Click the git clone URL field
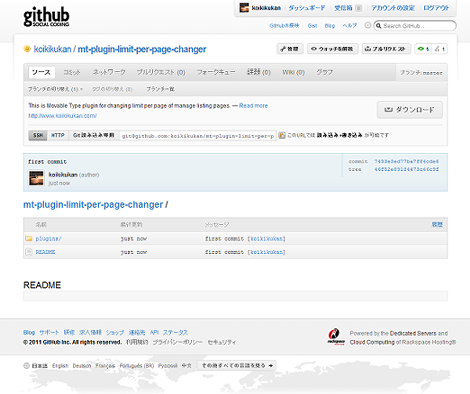 (x=197, y=136)
